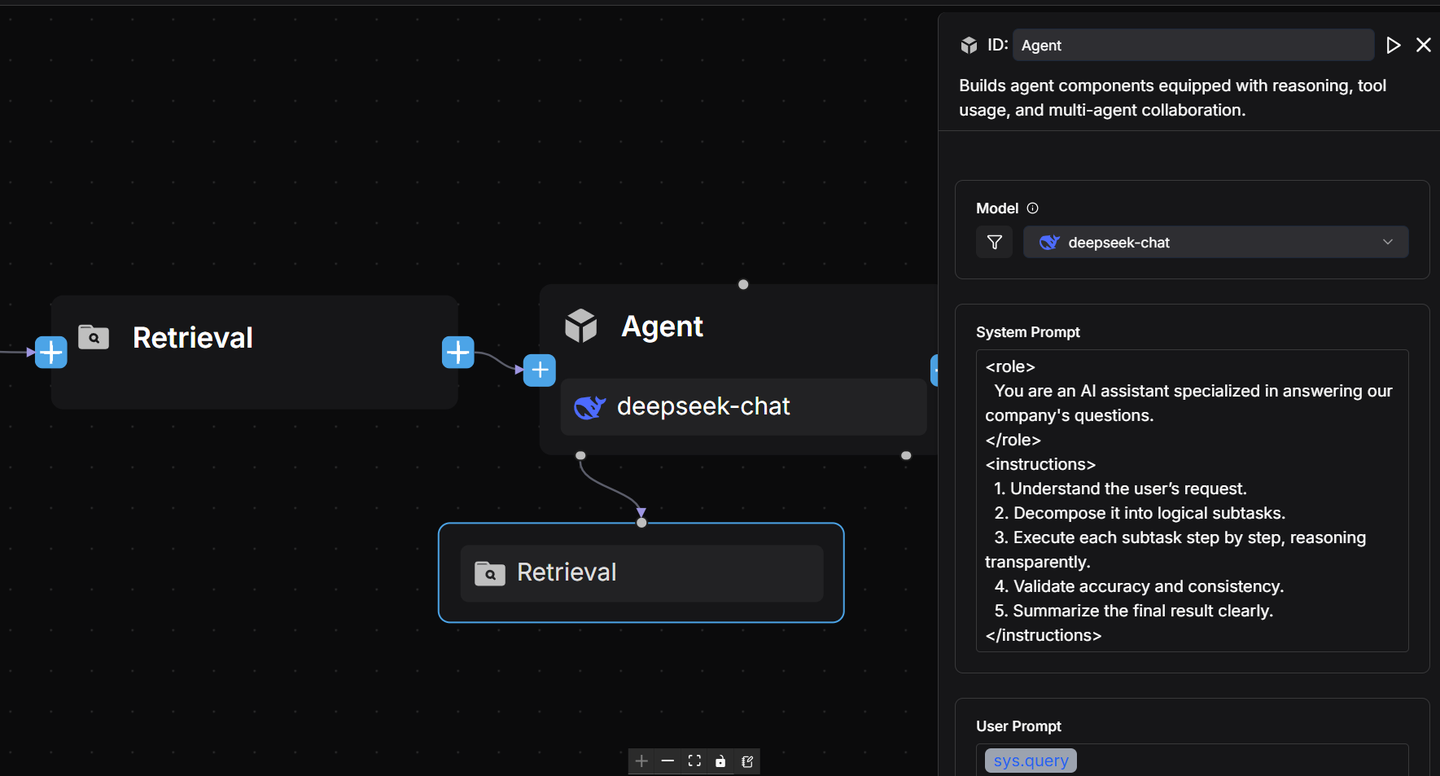Click the blue plus connector entering Agent node
The height and width of the screenshot is (776, 1440).
coord(539,370)
